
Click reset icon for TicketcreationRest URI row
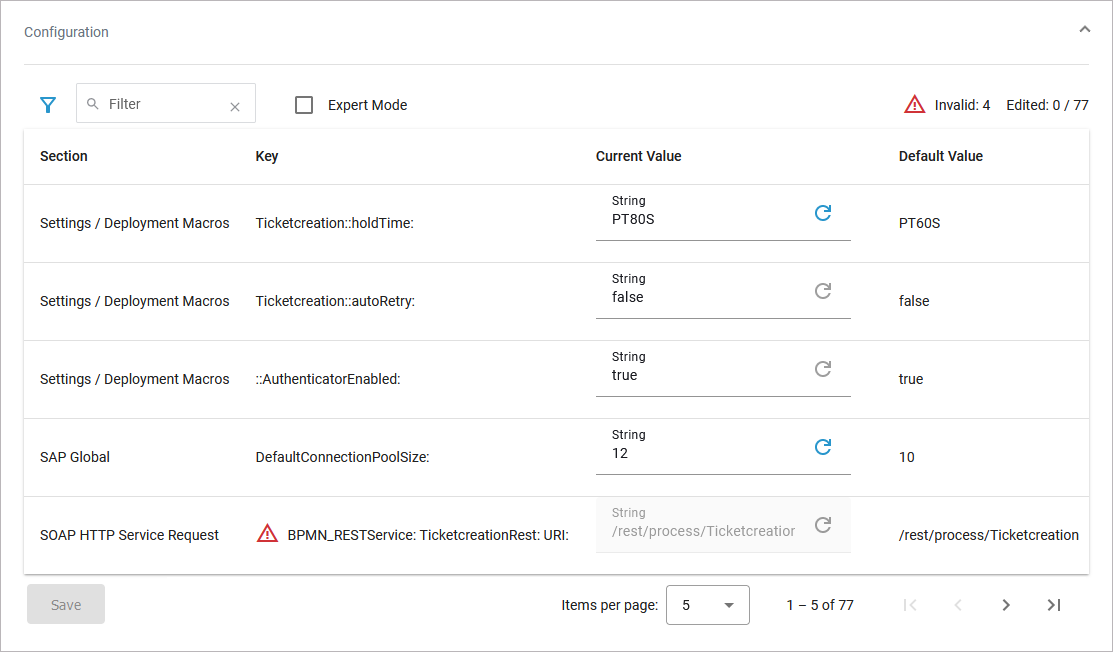823,525
